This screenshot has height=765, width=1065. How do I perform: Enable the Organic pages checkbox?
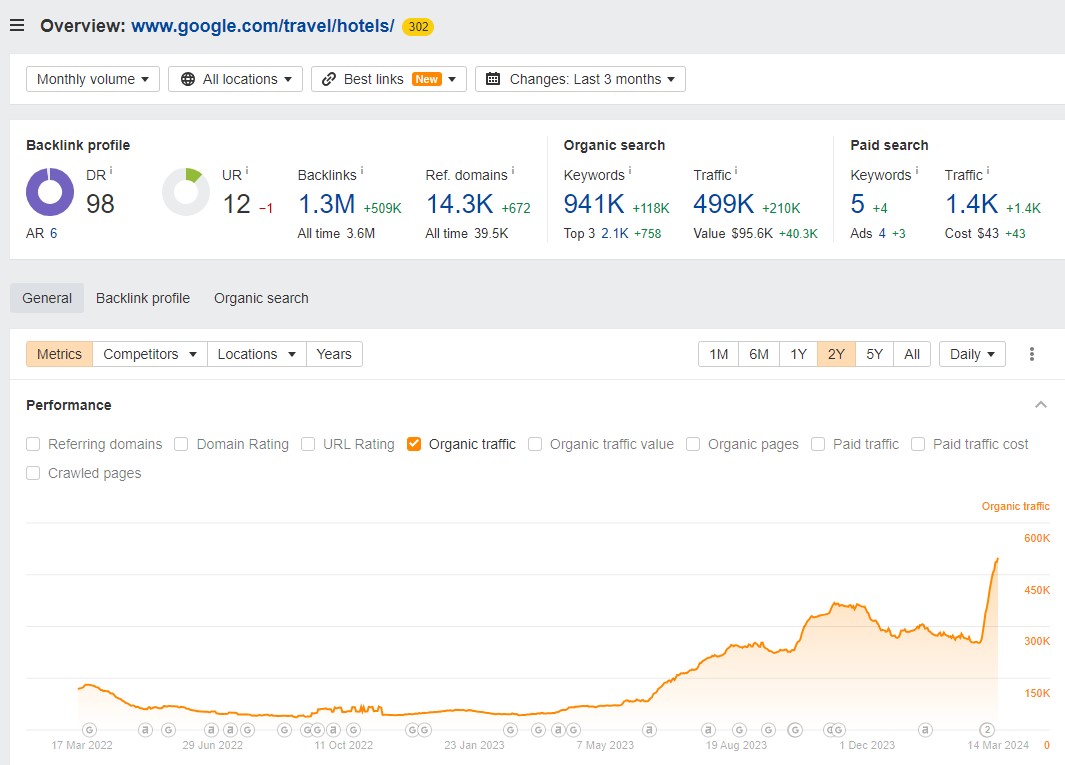[693, 444]
